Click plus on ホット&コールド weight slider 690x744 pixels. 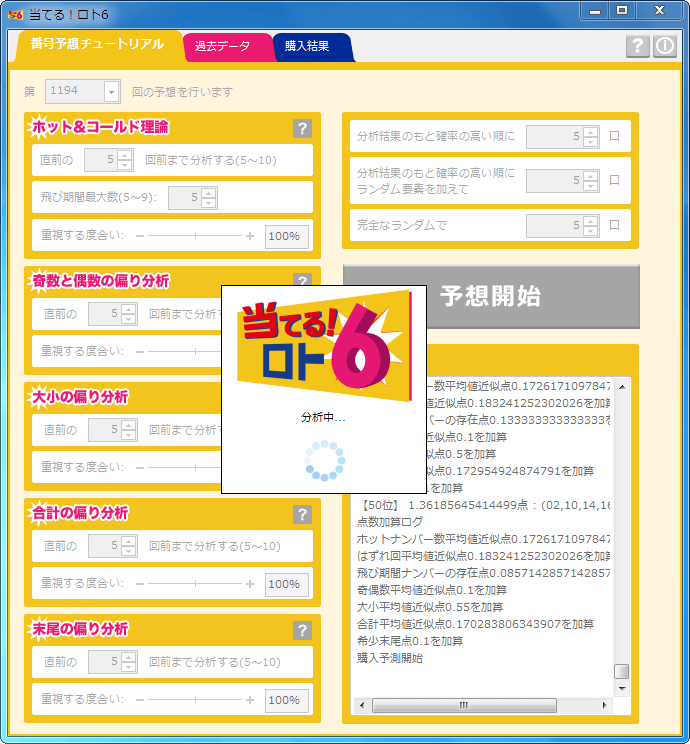250,236
